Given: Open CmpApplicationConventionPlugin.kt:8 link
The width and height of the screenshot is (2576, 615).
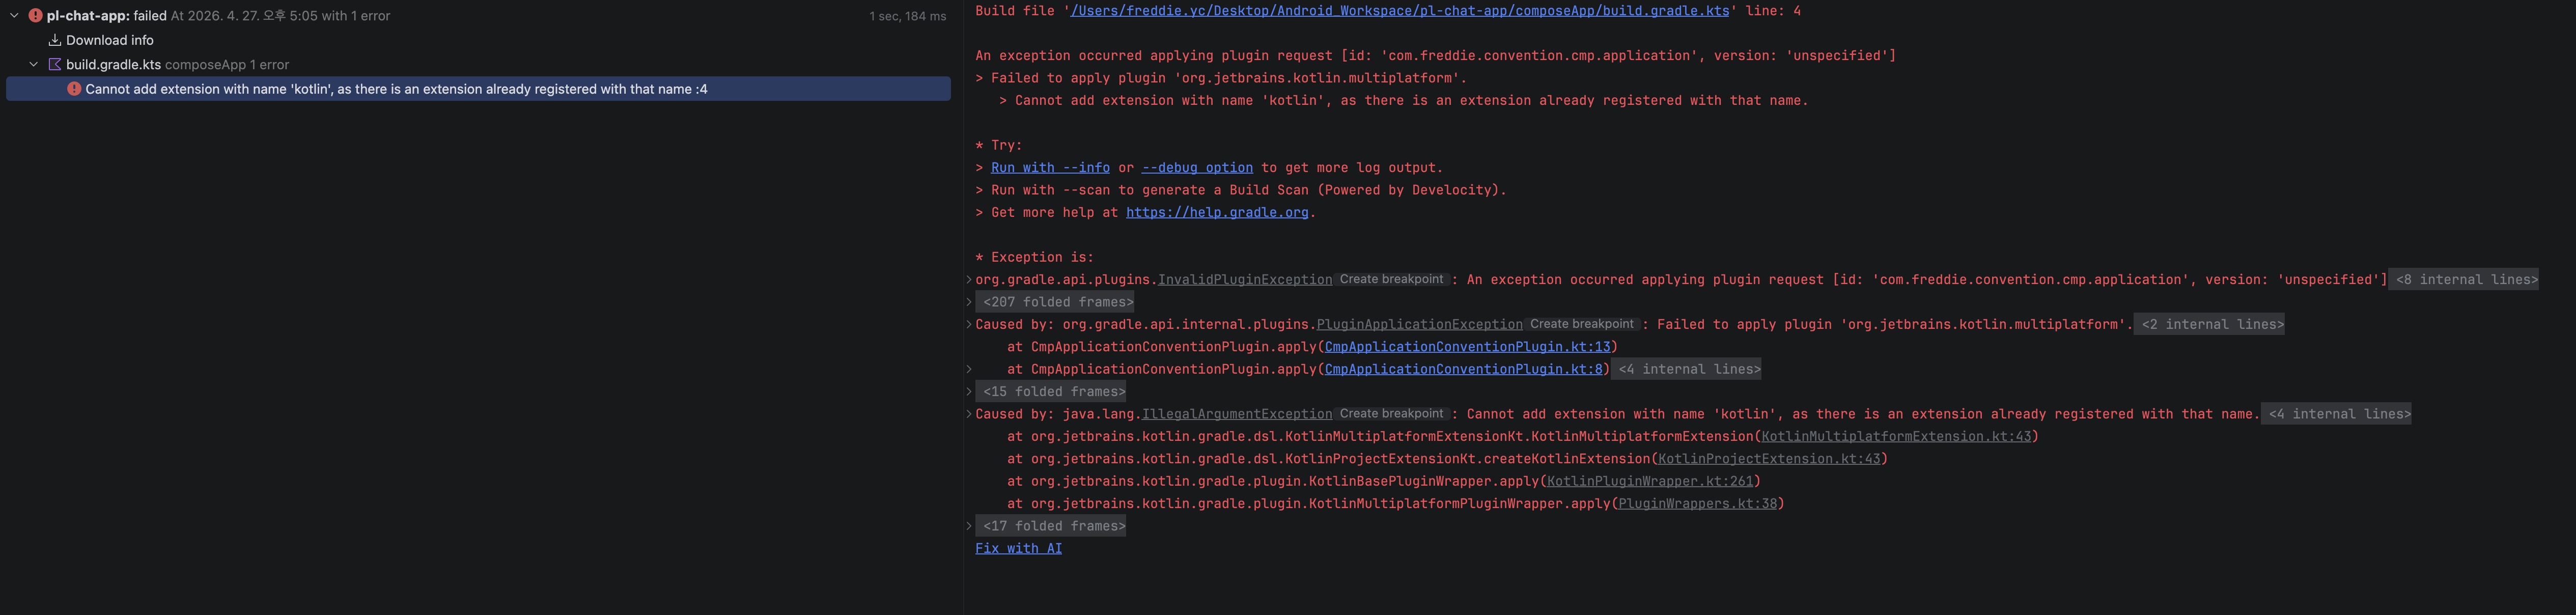Looking at the screenshot, I should pos(1463,369).
